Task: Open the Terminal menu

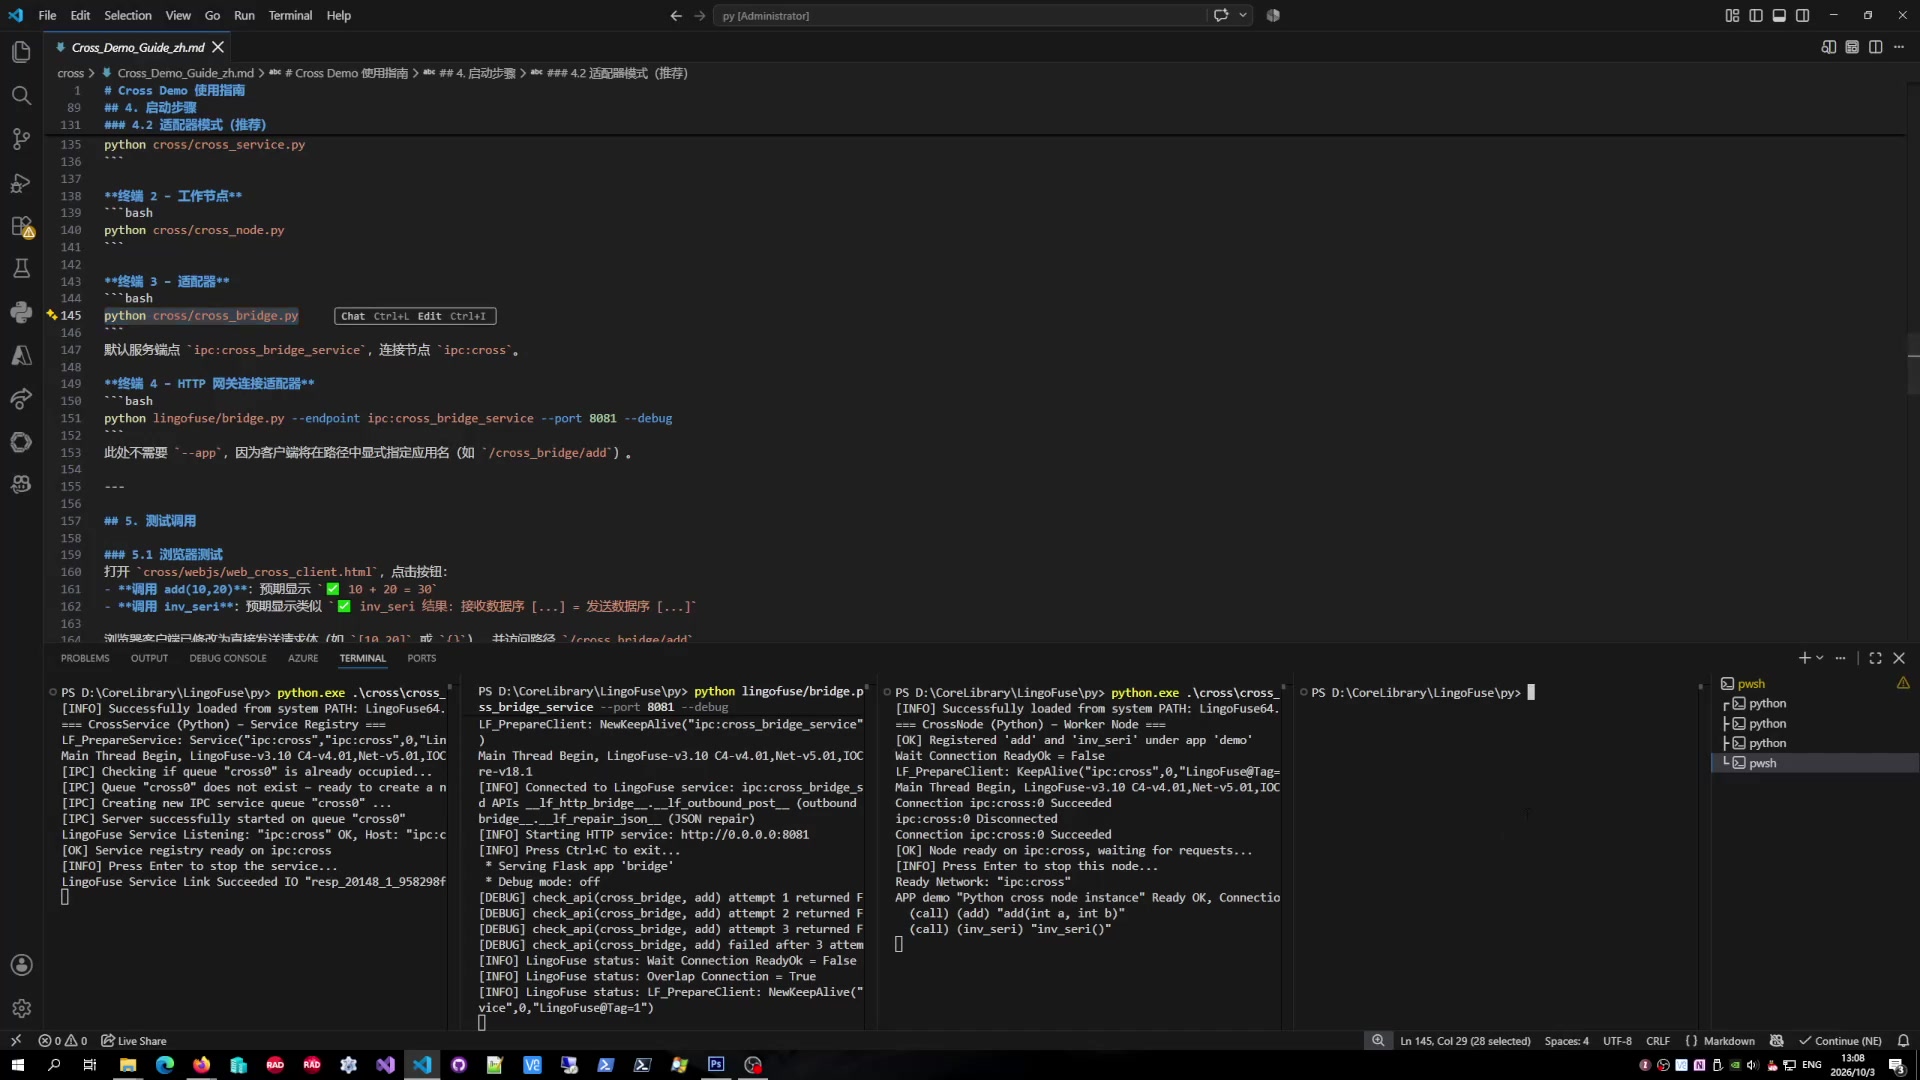Action: click(x=290, y=15)
